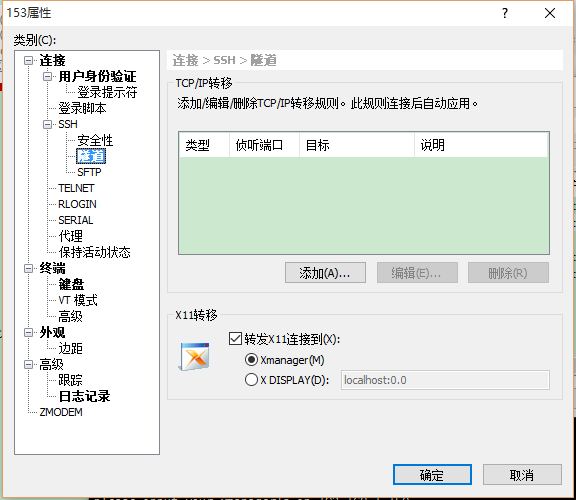Open SFTP settings in tree
Image resolution: width=576 pixels, height=500 pixels.
[x=89, y=172]
